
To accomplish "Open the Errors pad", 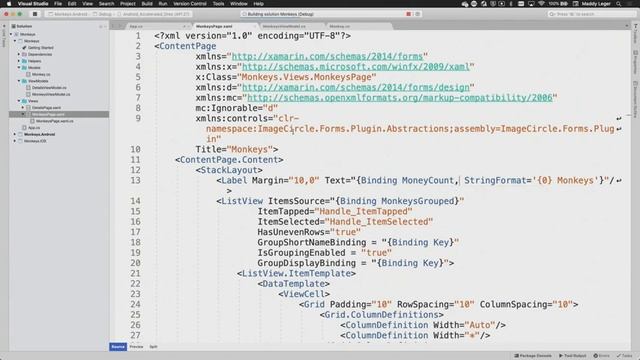I will (601, 356).
